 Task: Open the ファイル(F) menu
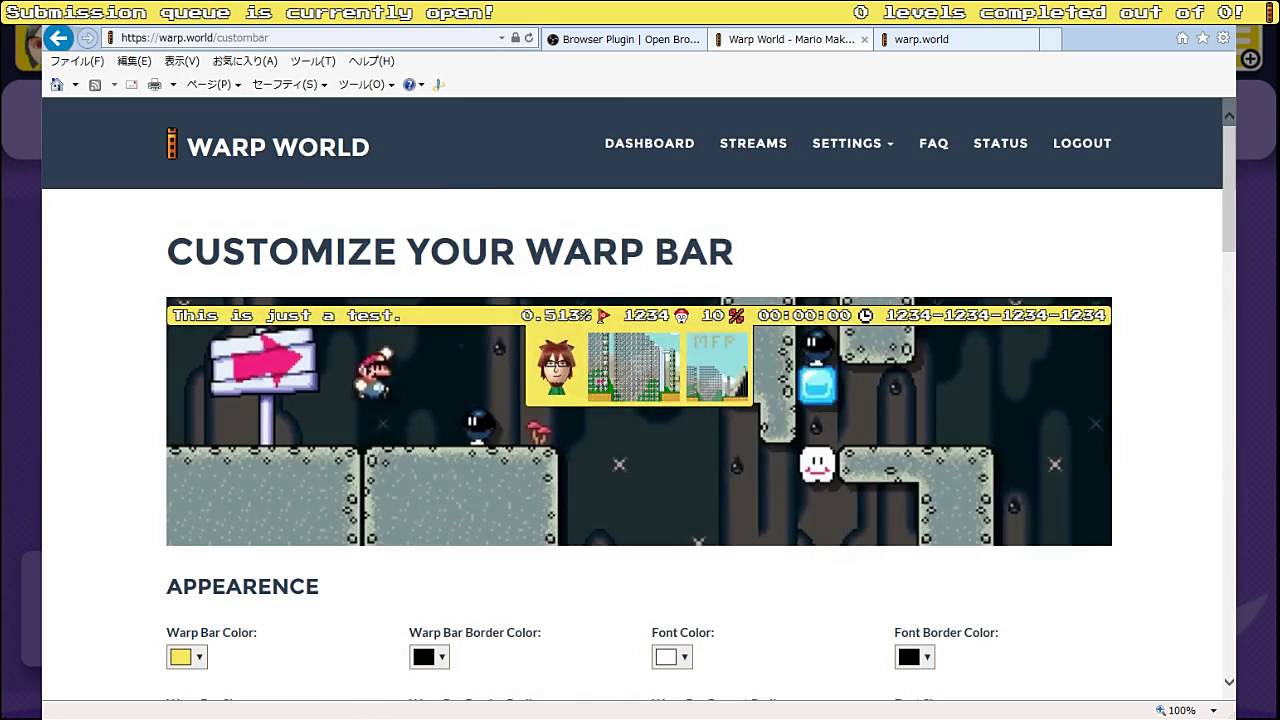pos(77,61)
